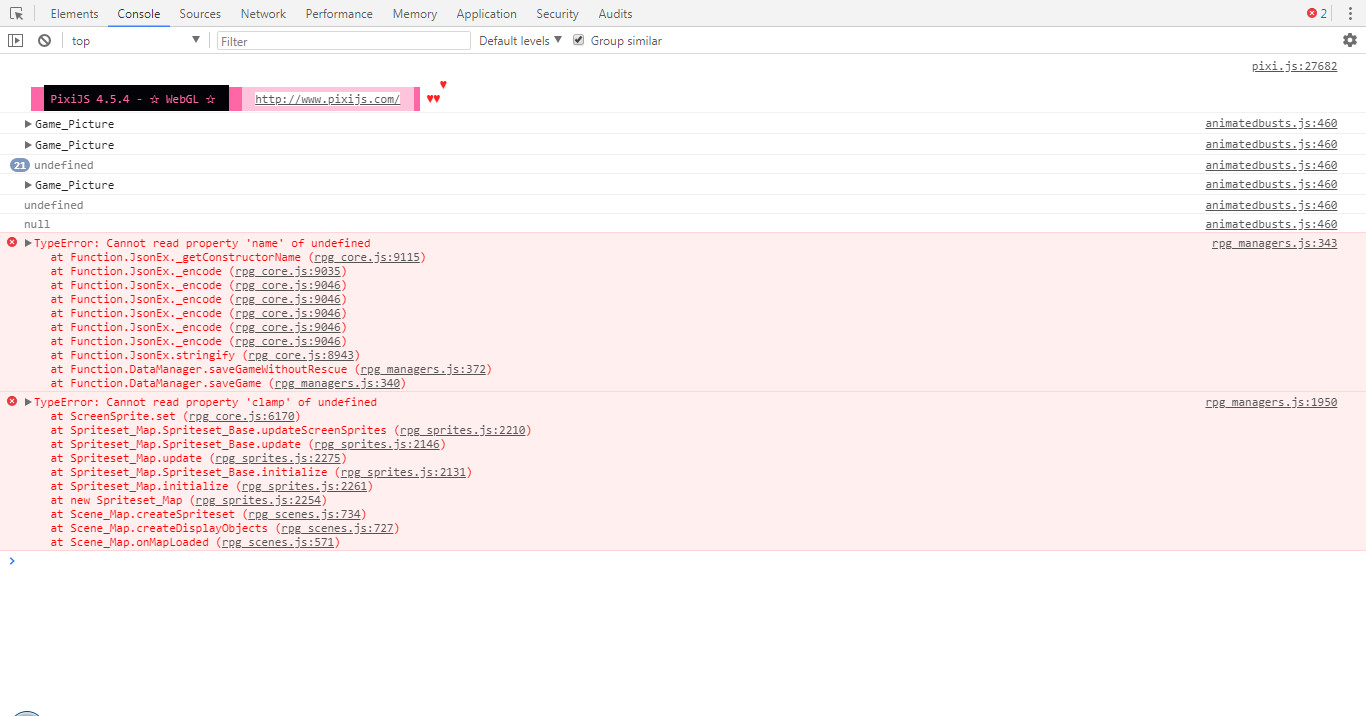The width and height of the screenshot is (1366, 716).
Task: Click the error icon beside 'name' TypeError
Action: [12, 242]
